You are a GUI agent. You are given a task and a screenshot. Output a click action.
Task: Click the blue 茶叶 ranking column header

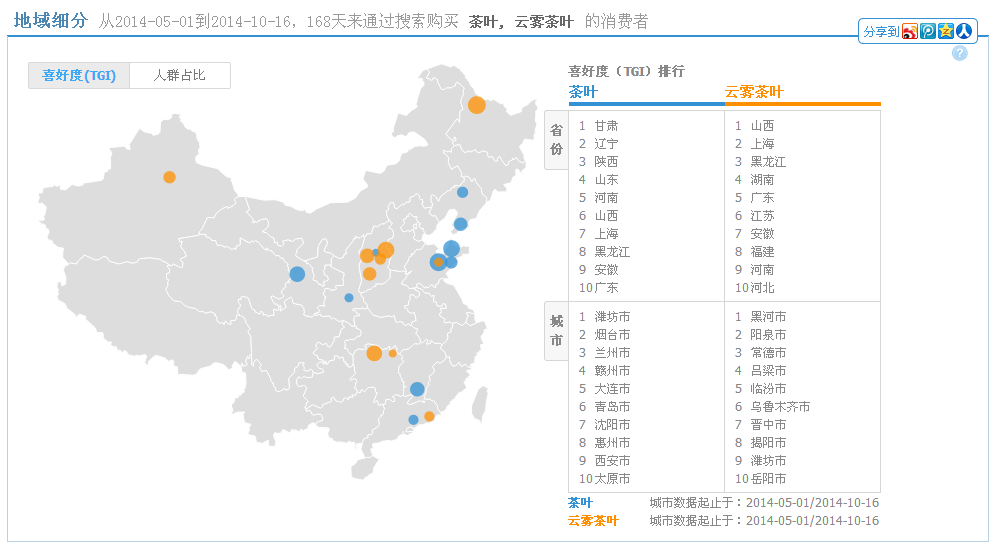pyautogui.click(x=583, y=92)
